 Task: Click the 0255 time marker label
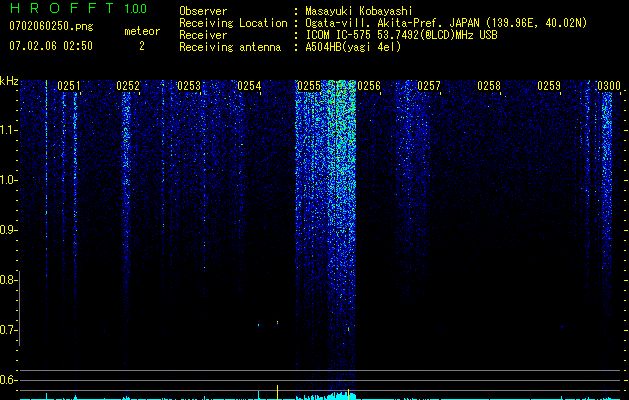[x=309, y=86]
